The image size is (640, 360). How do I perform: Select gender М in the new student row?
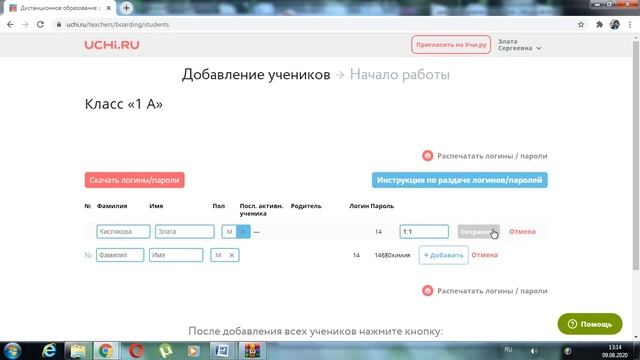[x=218, y=255]
